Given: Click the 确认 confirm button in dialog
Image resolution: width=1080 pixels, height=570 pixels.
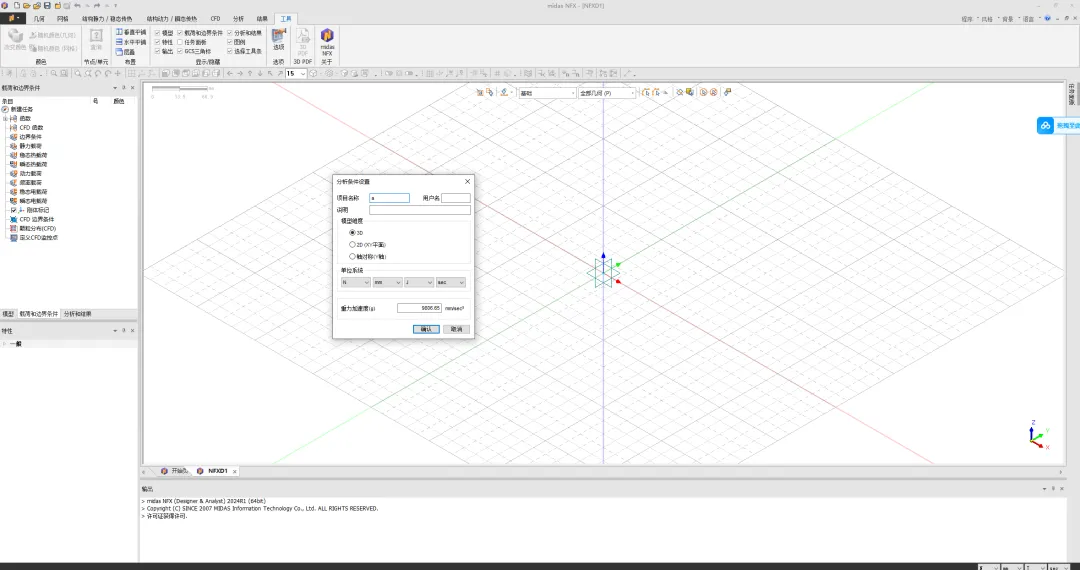Looking at the screenshot, I should tap(426, 329).
